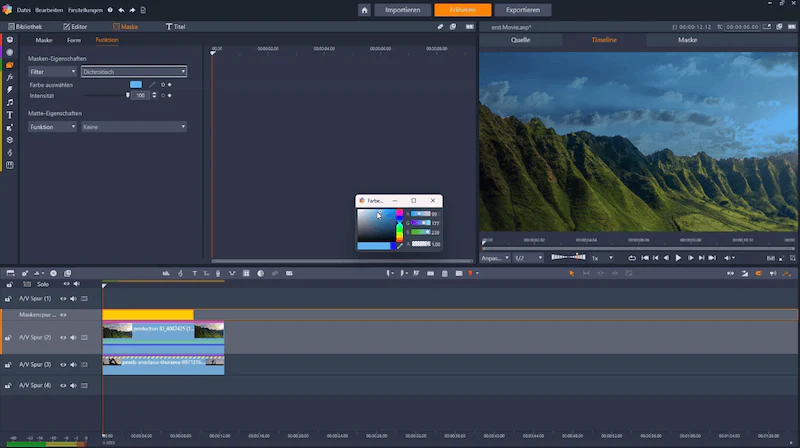Open the multi-camera grid timeline icon

(246, 273)
